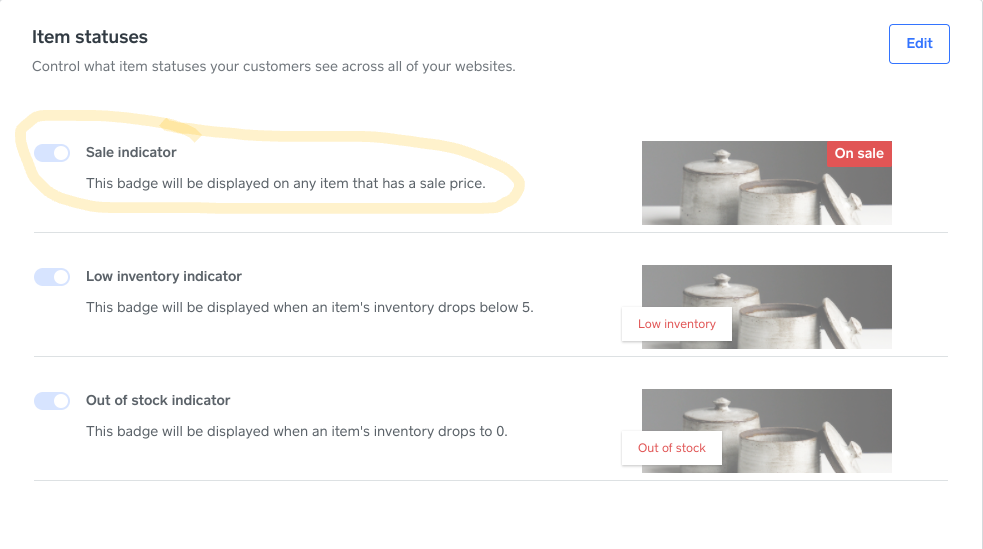Viewport: 983px width, 549px height.
Task: Click the 'inventory drops to 0' description
Action: pyautogui.click(x=296, y=432)
